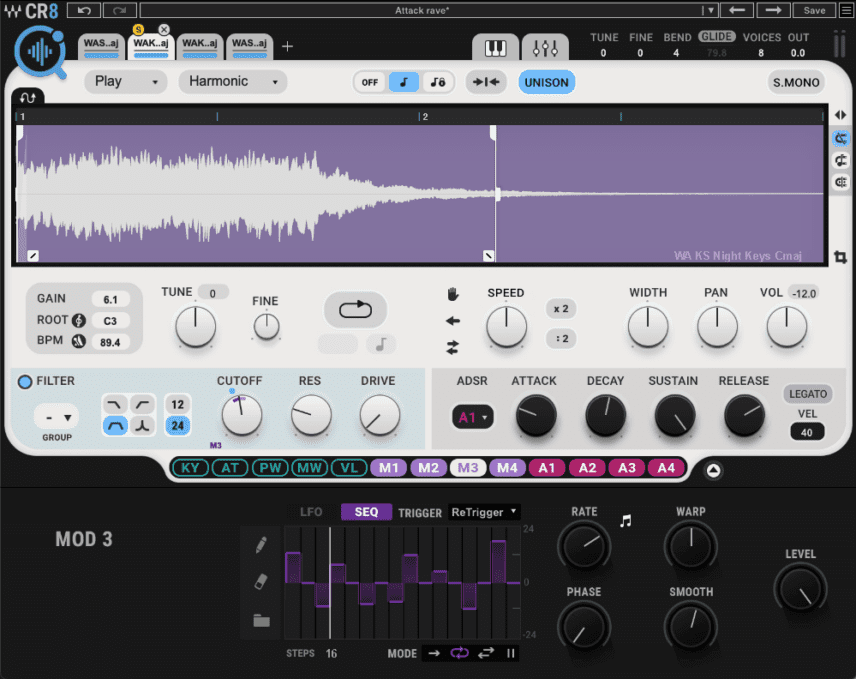This screenshot has width=856, height=679.
Task: Click the redo arrow icon
Action: coord(120,10)
